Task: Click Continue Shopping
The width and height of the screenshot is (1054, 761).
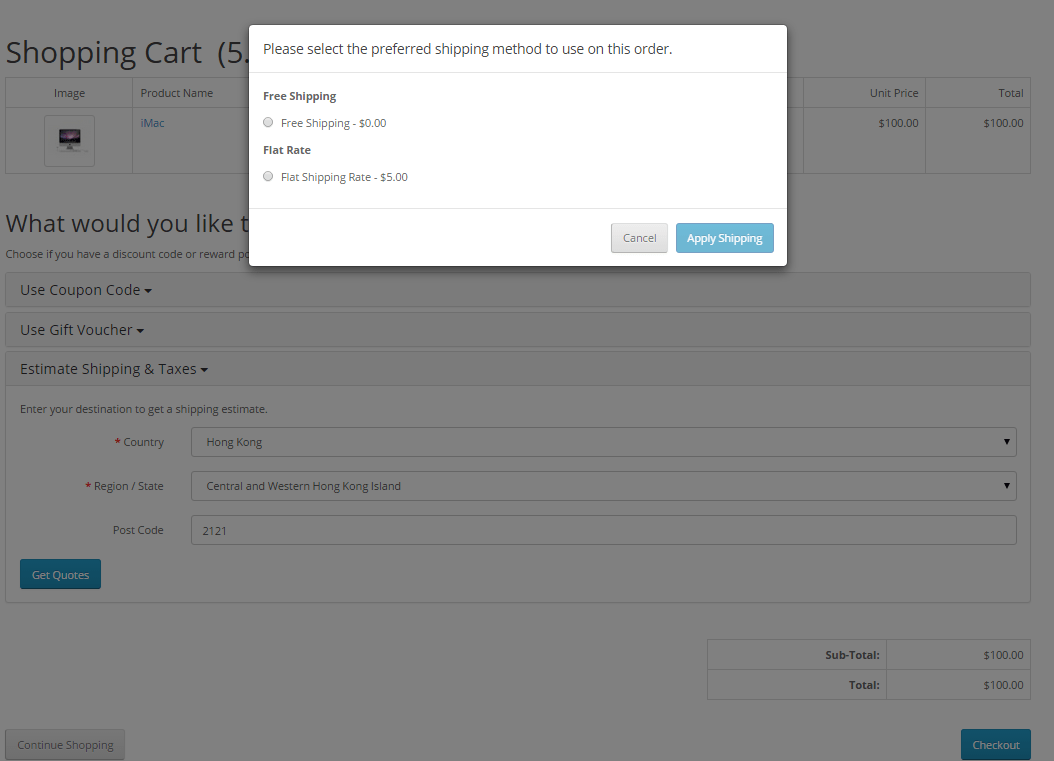Action: [x=64, y=744]
